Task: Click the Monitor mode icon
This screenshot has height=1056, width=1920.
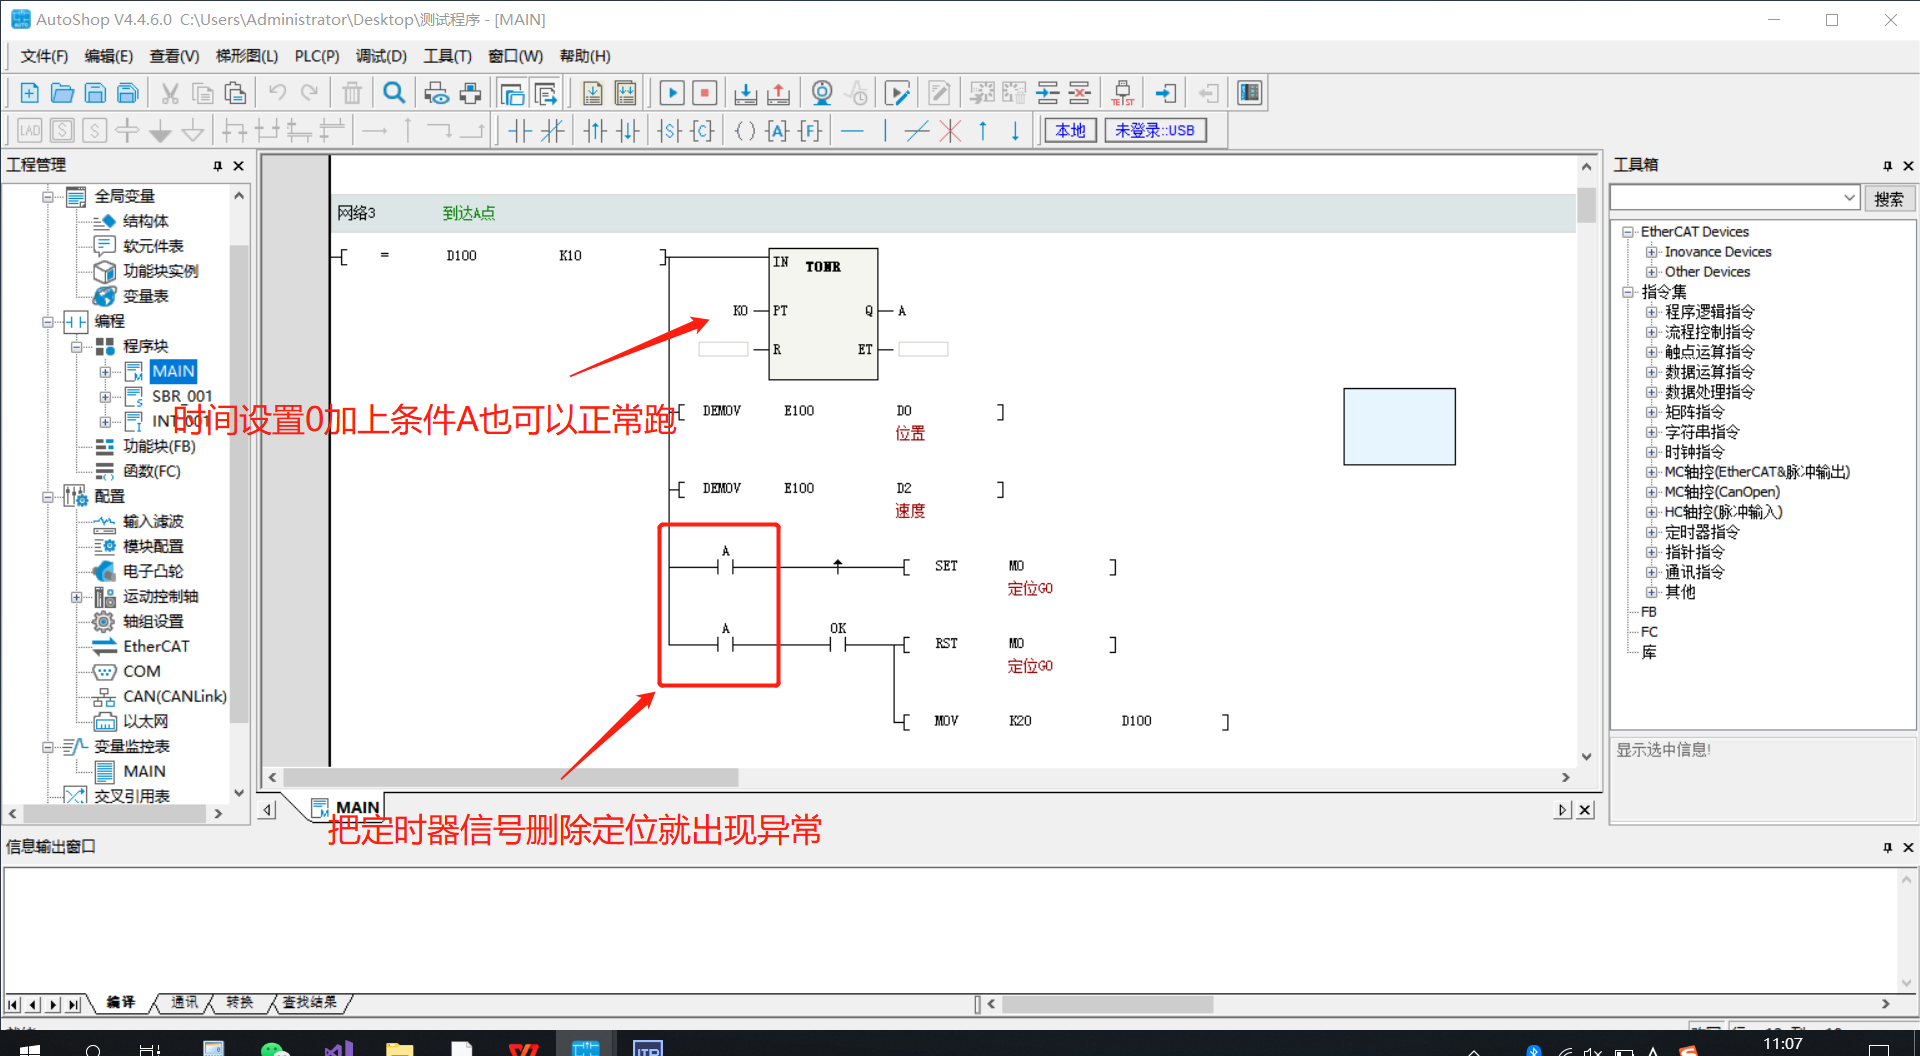Action: tap(822, 93)
